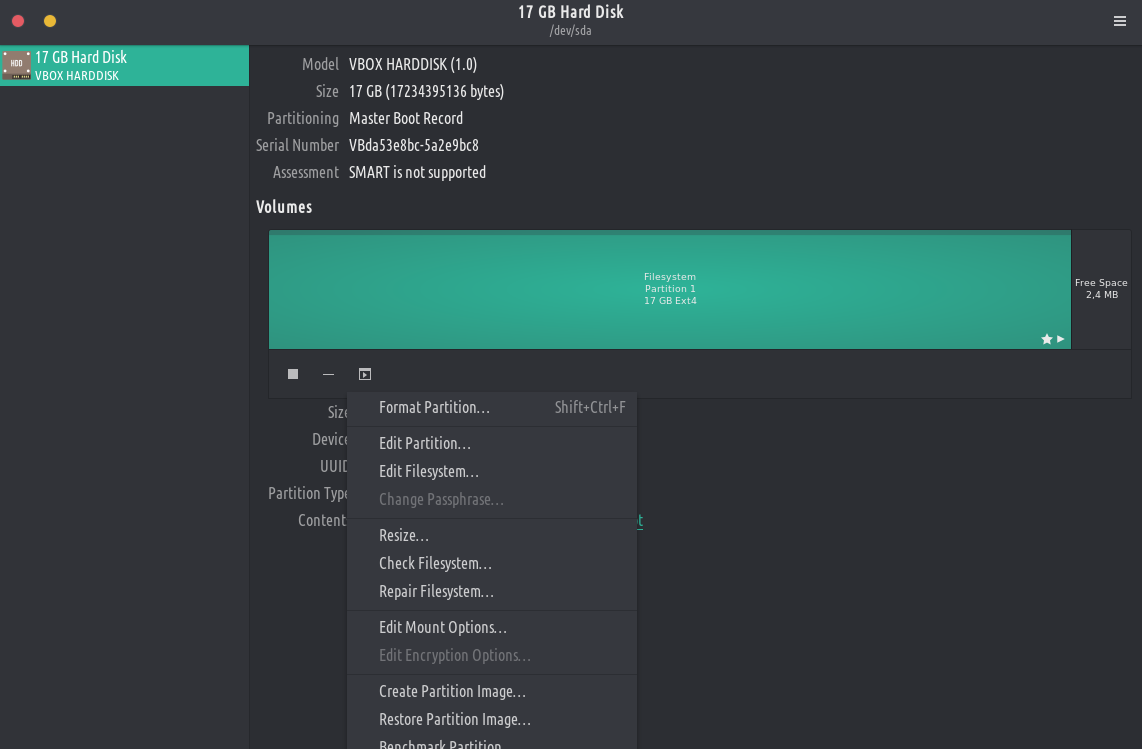Viewport: 1142px width, 749px height.
Task: Open Edit Mount Options… entry
Action: 443,628
